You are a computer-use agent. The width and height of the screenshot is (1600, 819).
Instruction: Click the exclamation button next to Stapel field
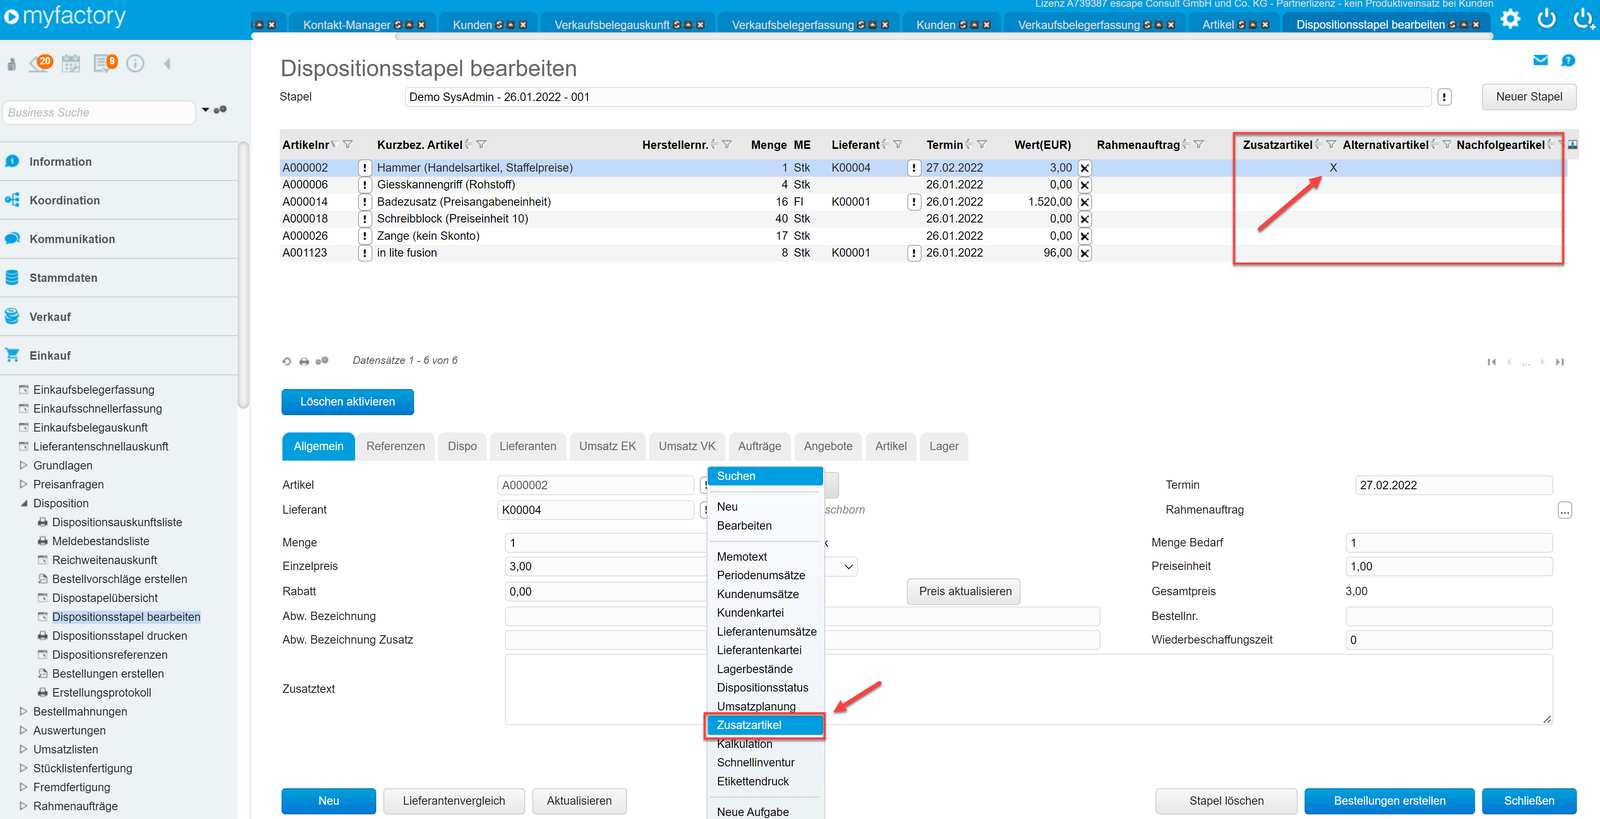pos(1445,97)
